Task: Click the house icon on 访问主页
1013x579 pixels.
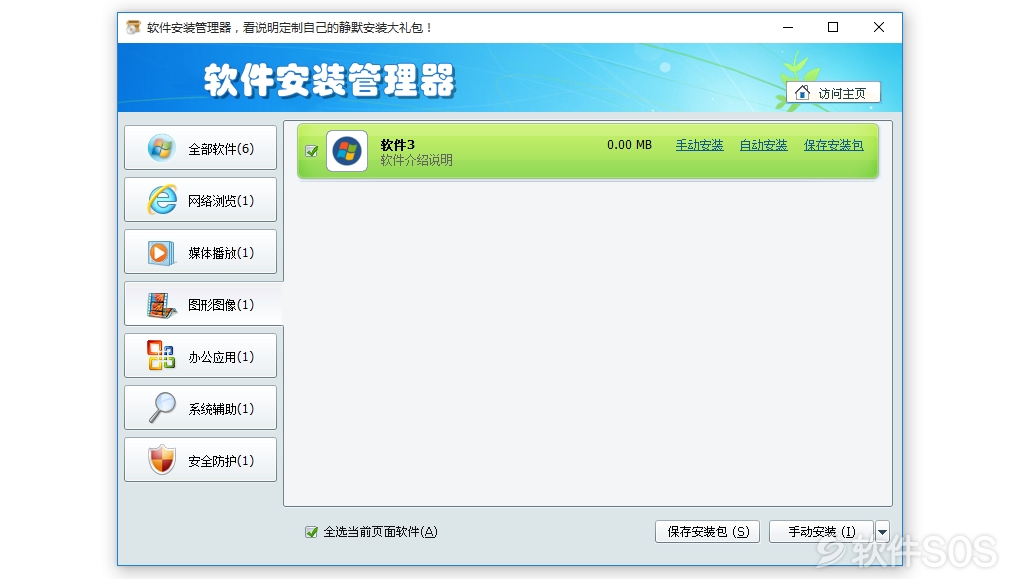Action: [802, 92]
